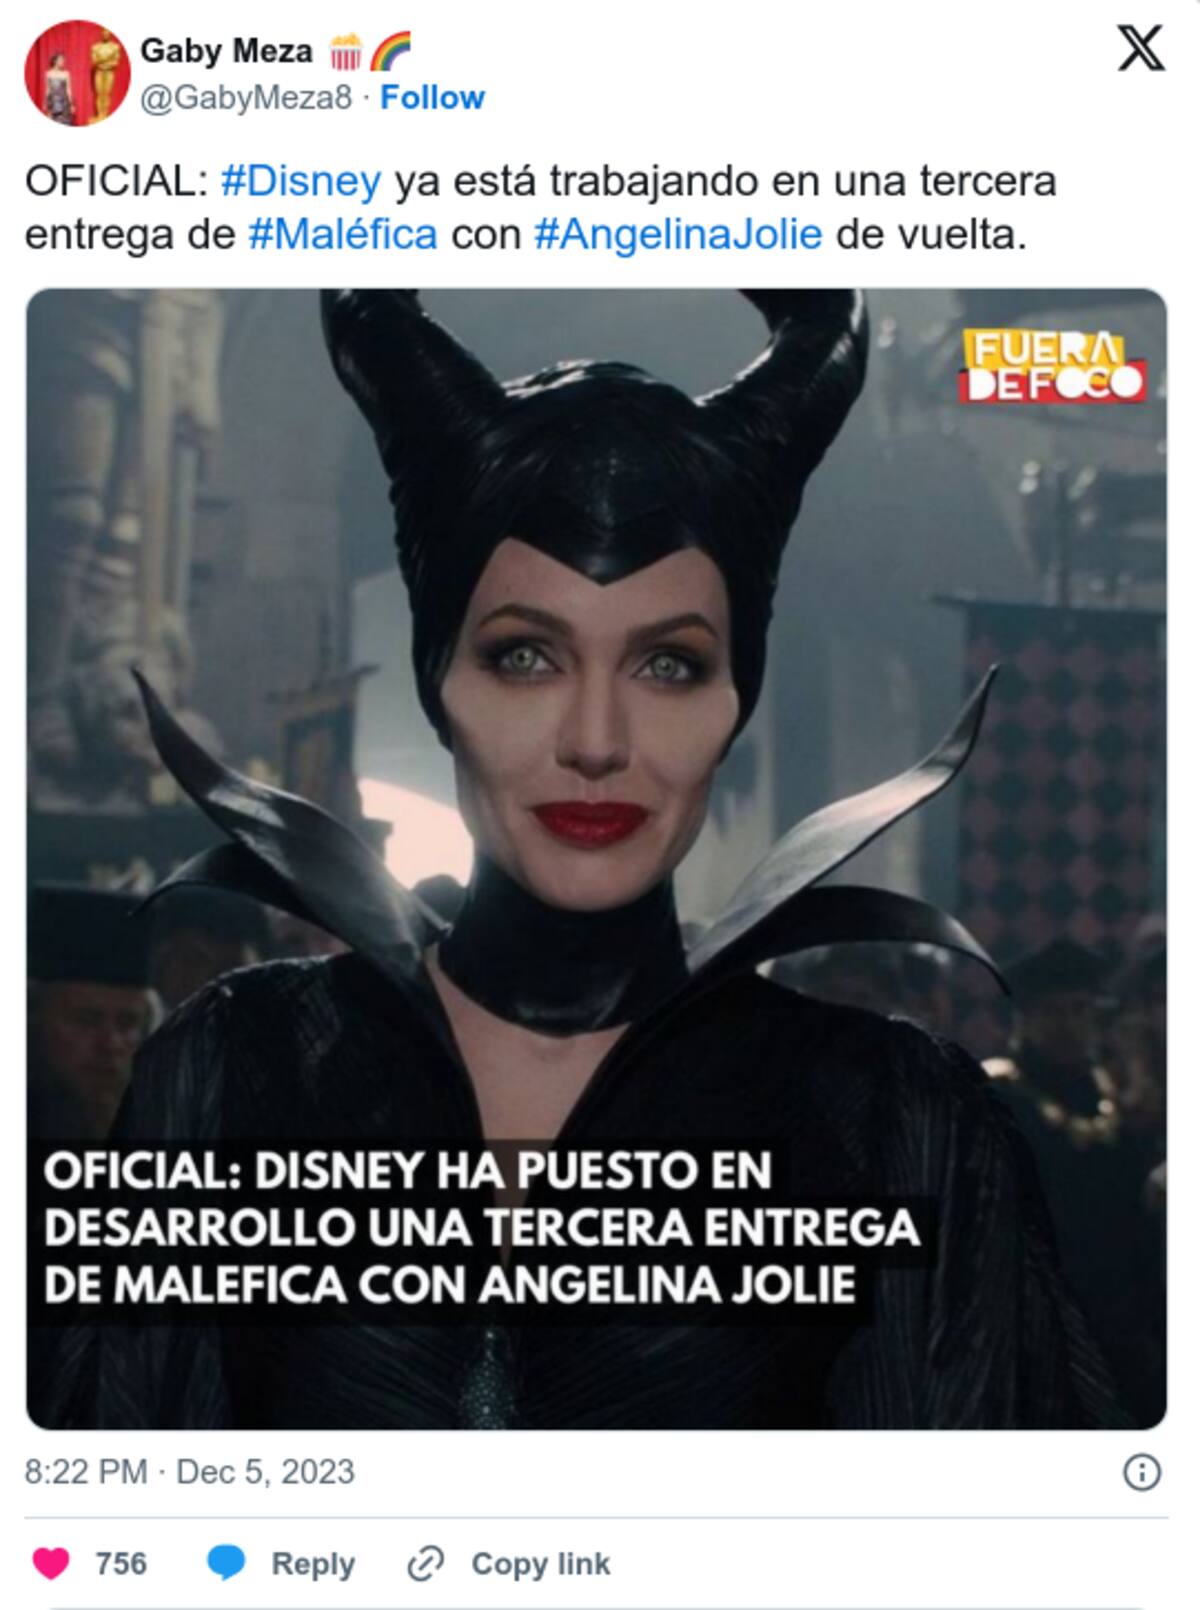The width and height of the screenshot is (1200, 1610).
Task: Open the Maleficent image in the tweet
Action: point(596,859)
